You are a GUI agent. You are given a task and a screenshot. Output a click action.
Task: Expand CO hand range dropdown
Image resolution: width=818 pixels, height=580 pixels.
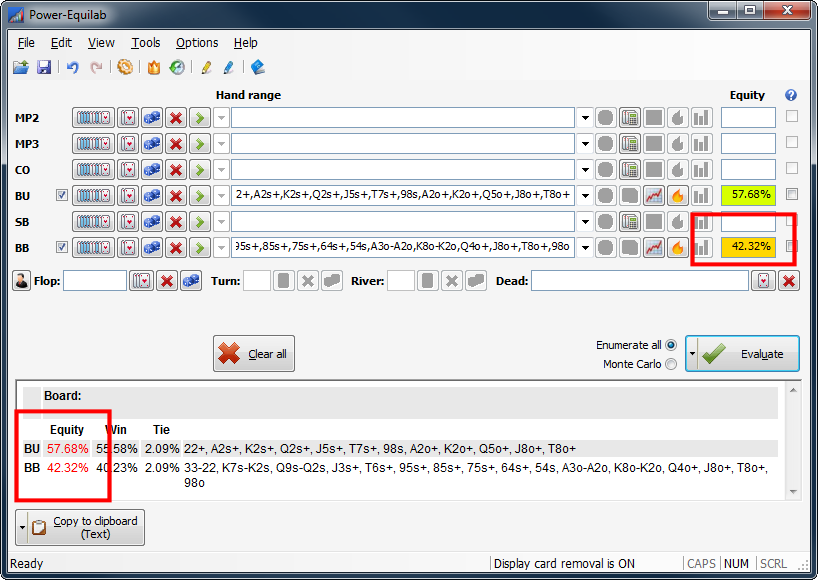click(585, 170)
